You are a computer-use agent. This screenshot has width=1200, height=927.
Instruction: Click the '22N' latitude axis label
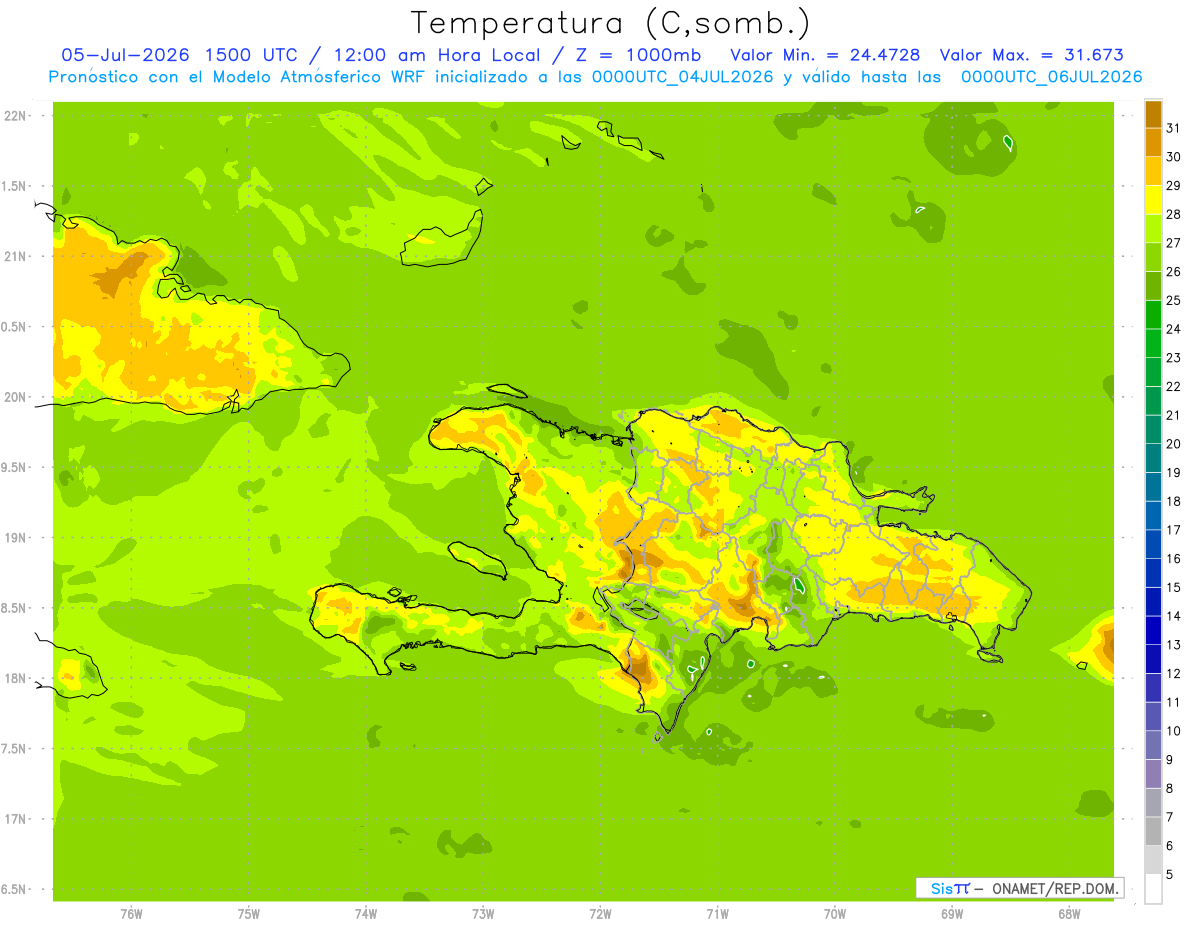[15, 115]
